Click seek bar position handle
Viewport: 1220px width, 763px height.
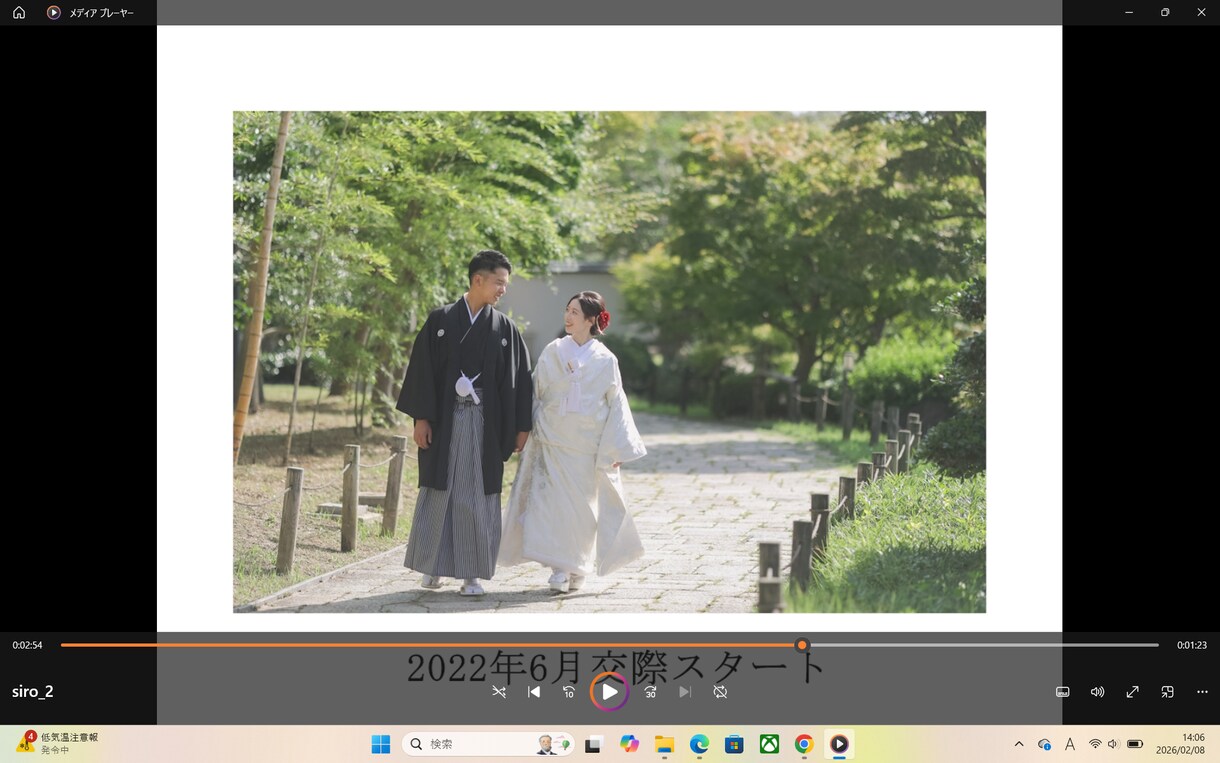tap(802, 645)
